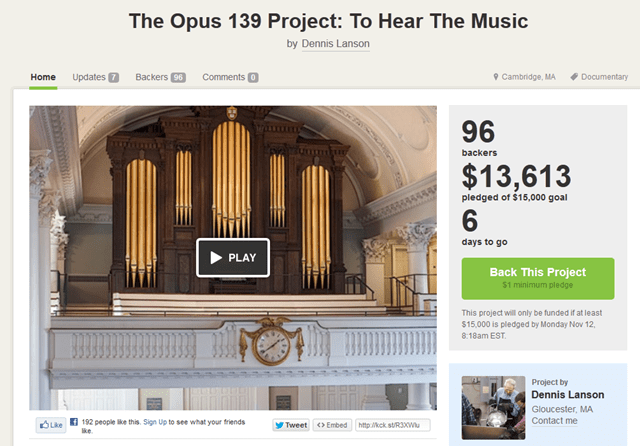
Task: Open Dennis Lanson's name in sidebar
Action: 568,395
